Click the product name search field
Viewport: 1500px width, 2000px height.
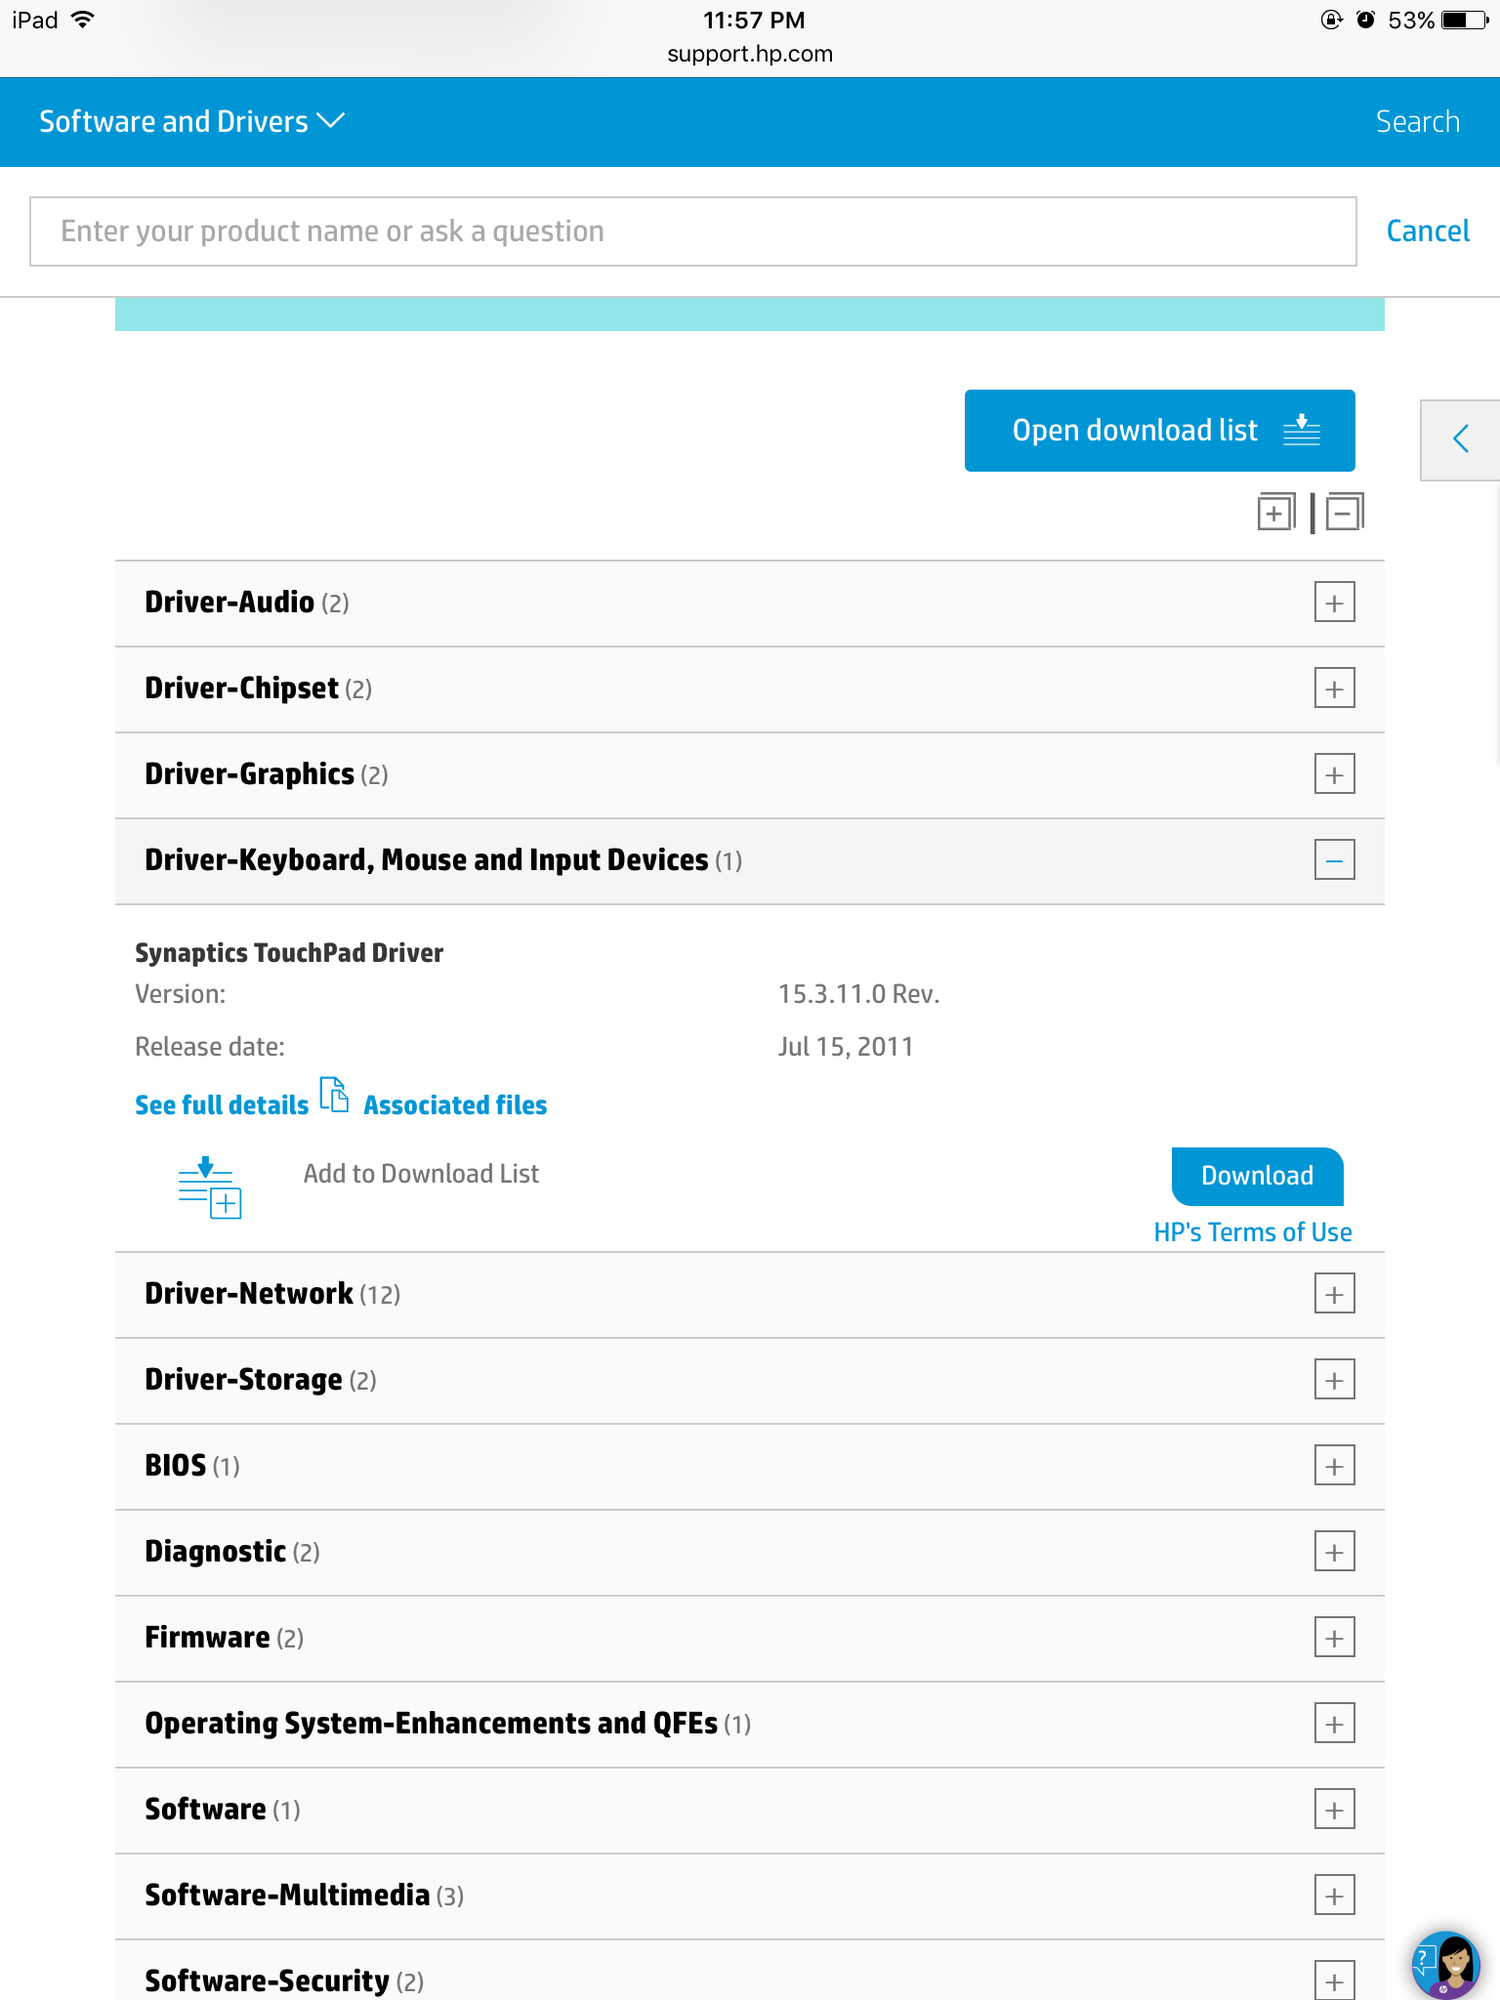pos(693,231)
